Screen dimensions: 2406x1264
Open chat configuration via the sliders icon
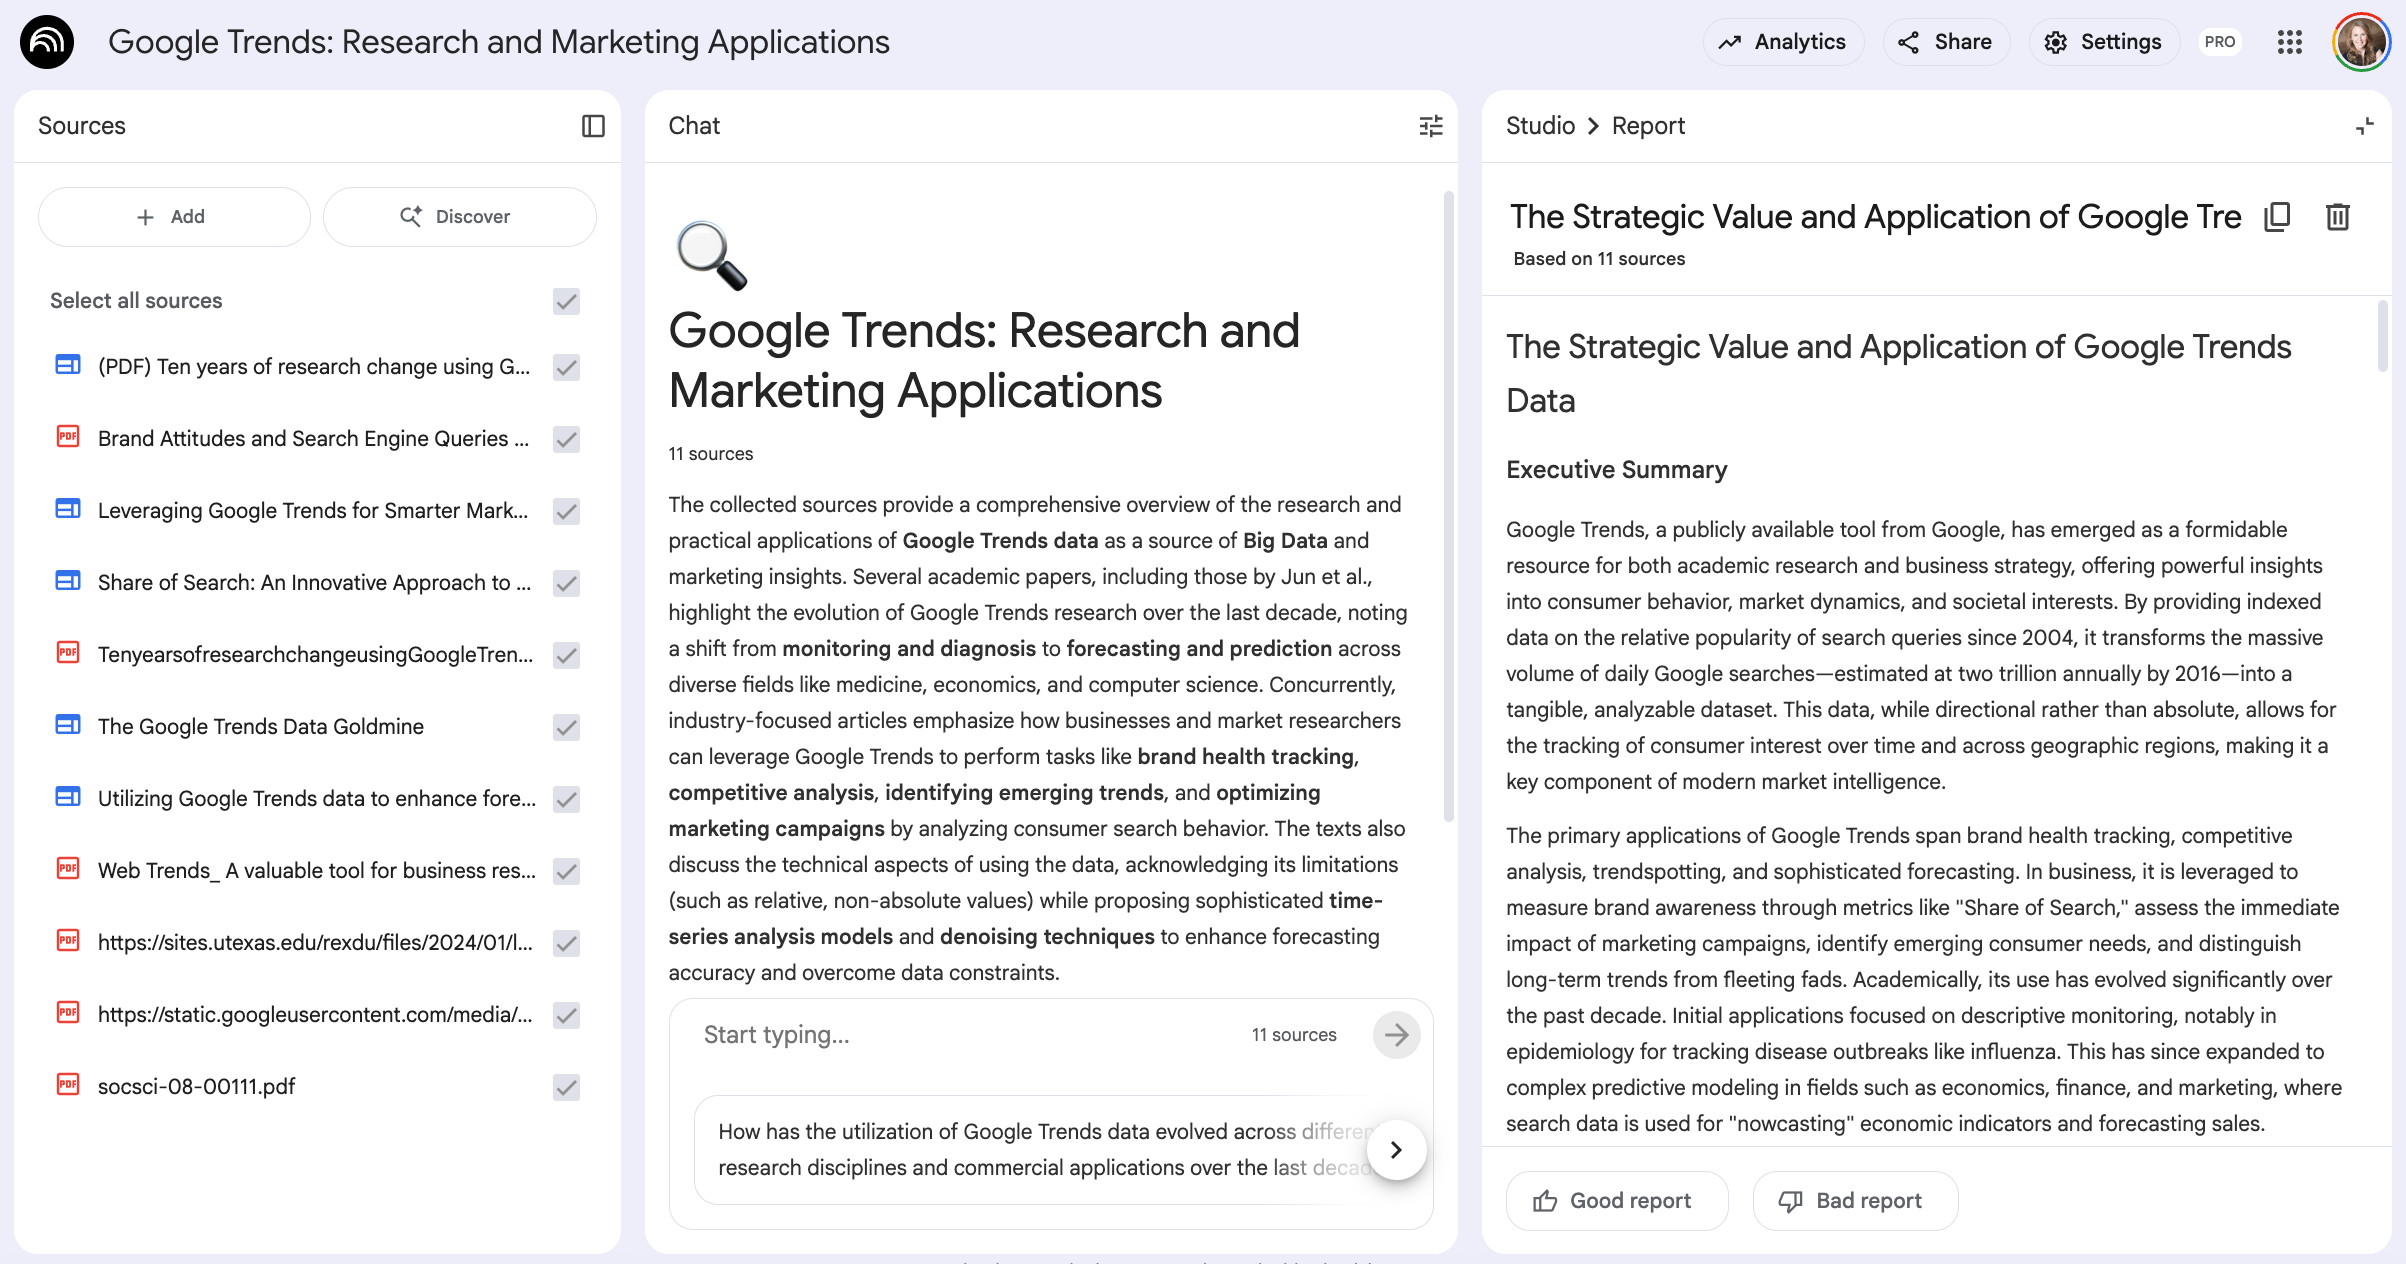1431,126
